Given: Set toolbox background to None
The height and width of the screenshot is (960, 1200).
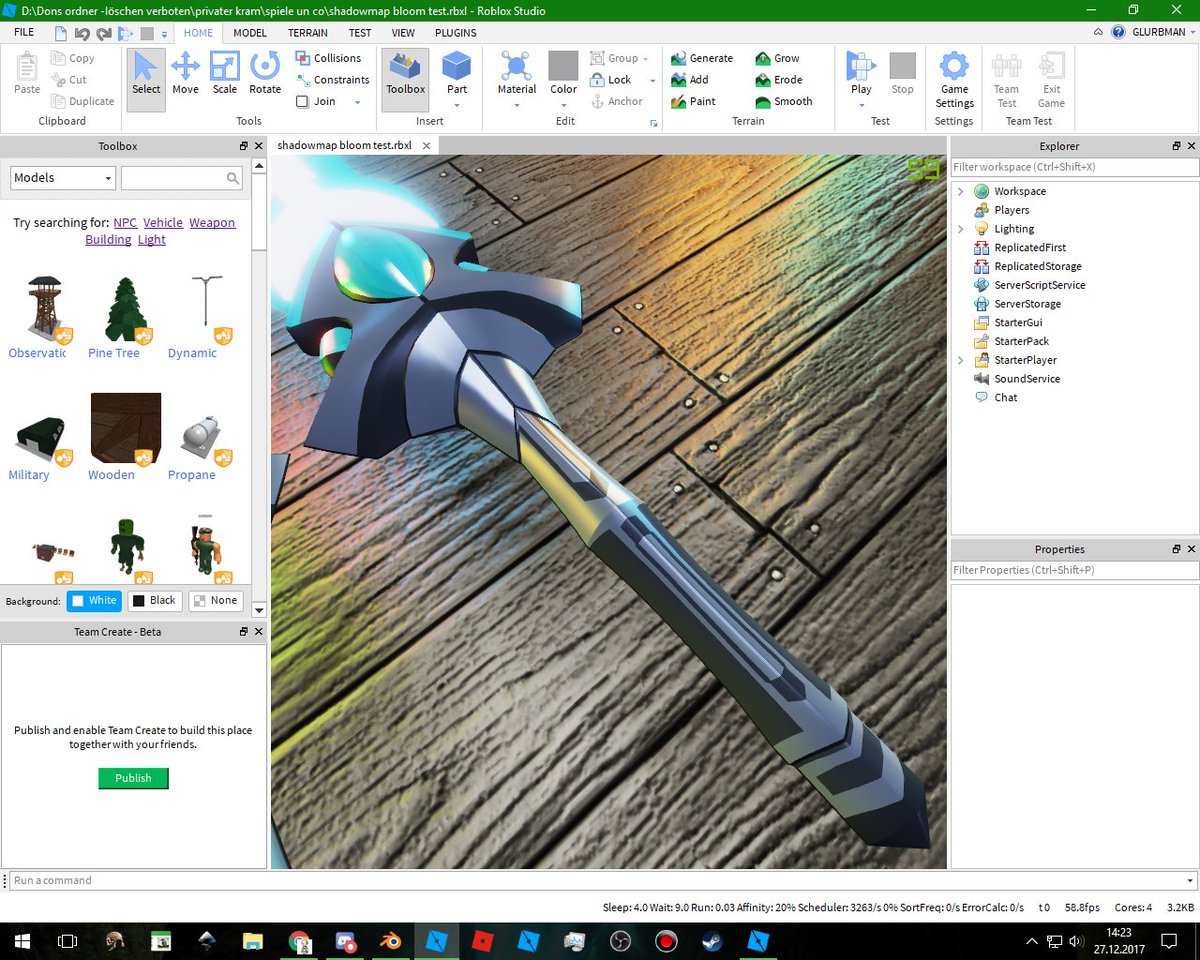Looking at the screenshot, I should [x=215, y=601].
